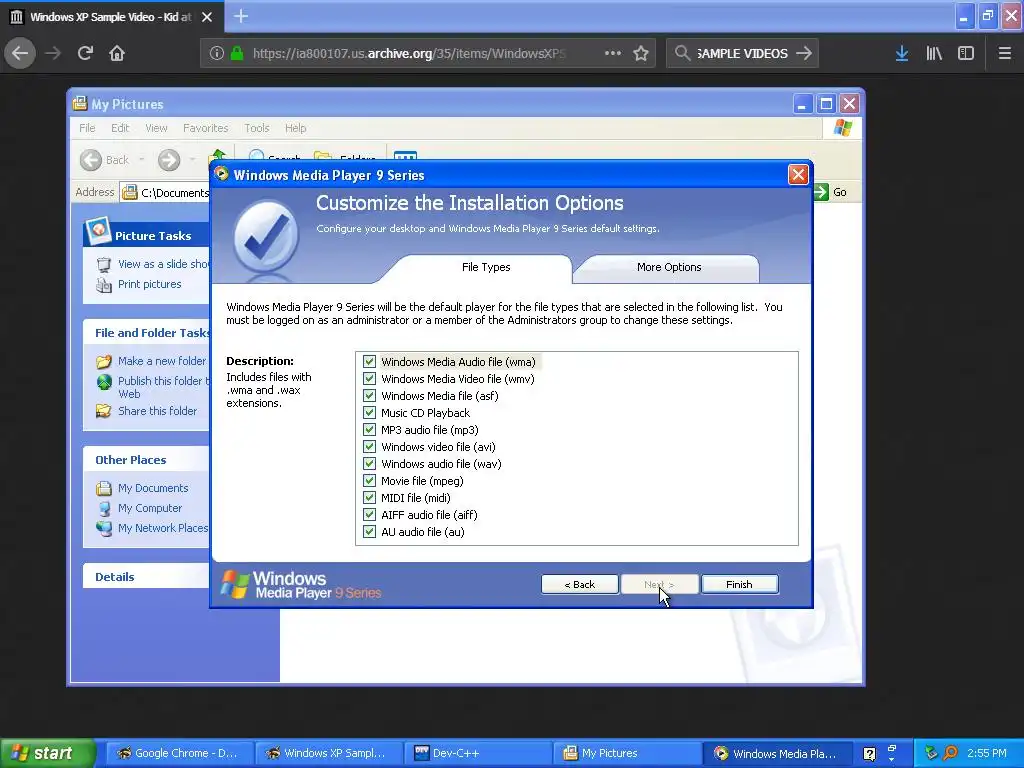This screenshot has width=1024, height=768.
Task: Click the < Back button in the installer
Action: coord(580,584)
